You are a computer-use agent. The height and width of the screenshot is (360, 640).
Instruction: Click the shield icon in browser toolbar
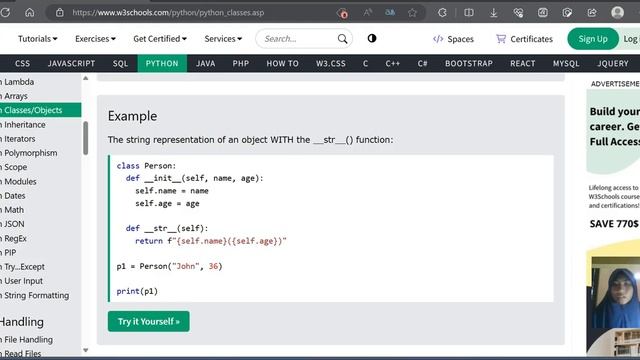tap(567, 13)
